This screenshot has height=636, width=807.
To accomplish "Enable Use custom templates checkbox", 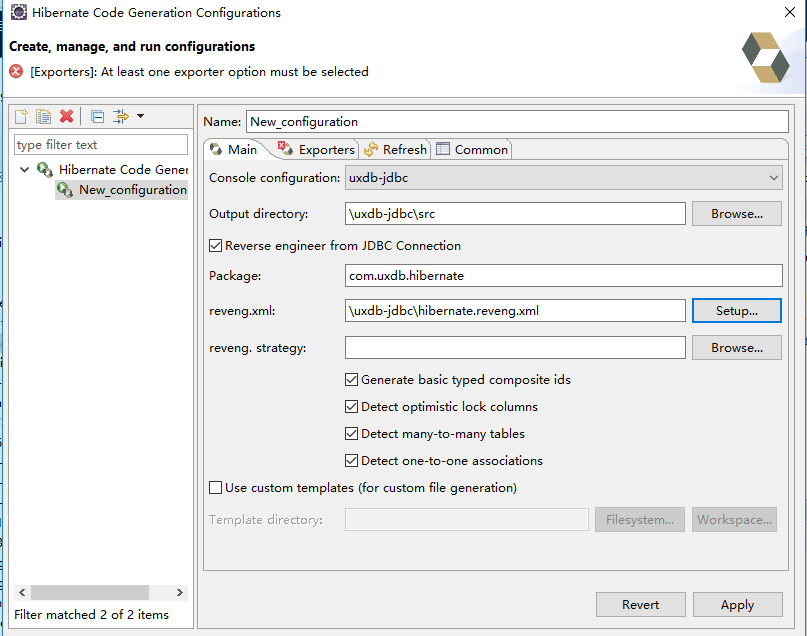I will [x=216, y=488].
